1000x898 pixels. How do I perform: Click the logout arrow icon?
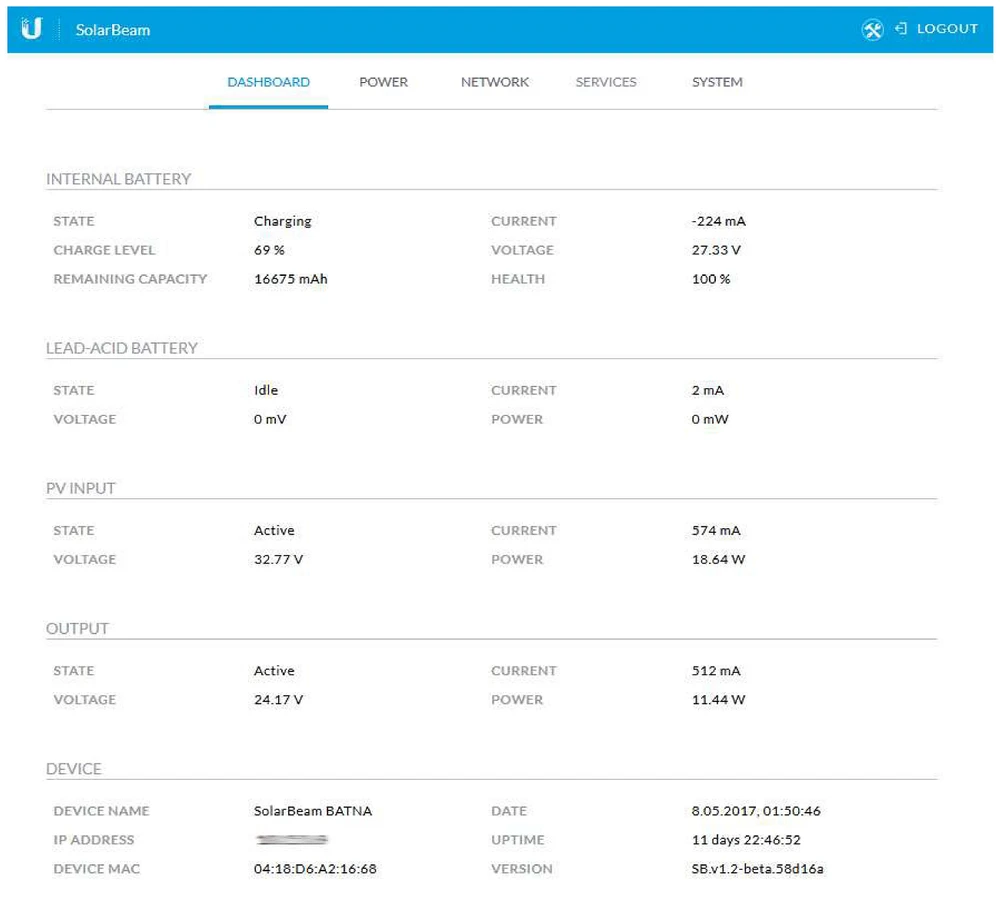pyautogui.click(x=901, y=29)
